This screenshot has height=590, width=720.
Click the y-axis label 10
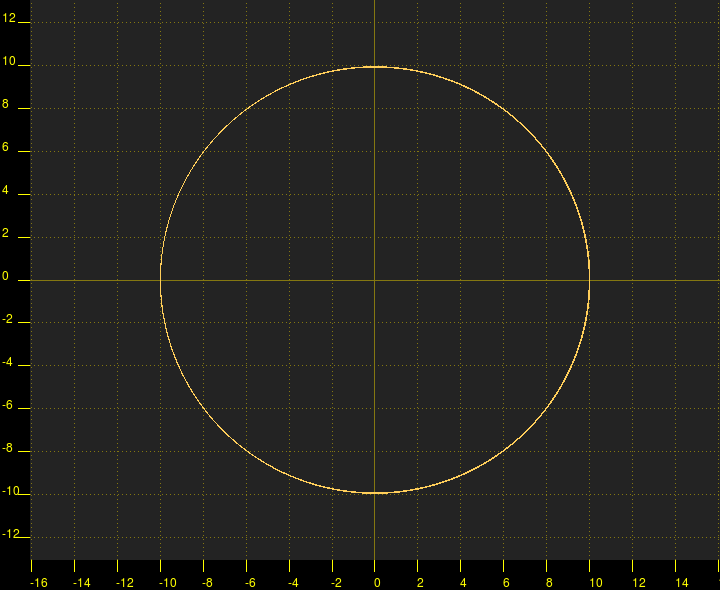point(9,61)
